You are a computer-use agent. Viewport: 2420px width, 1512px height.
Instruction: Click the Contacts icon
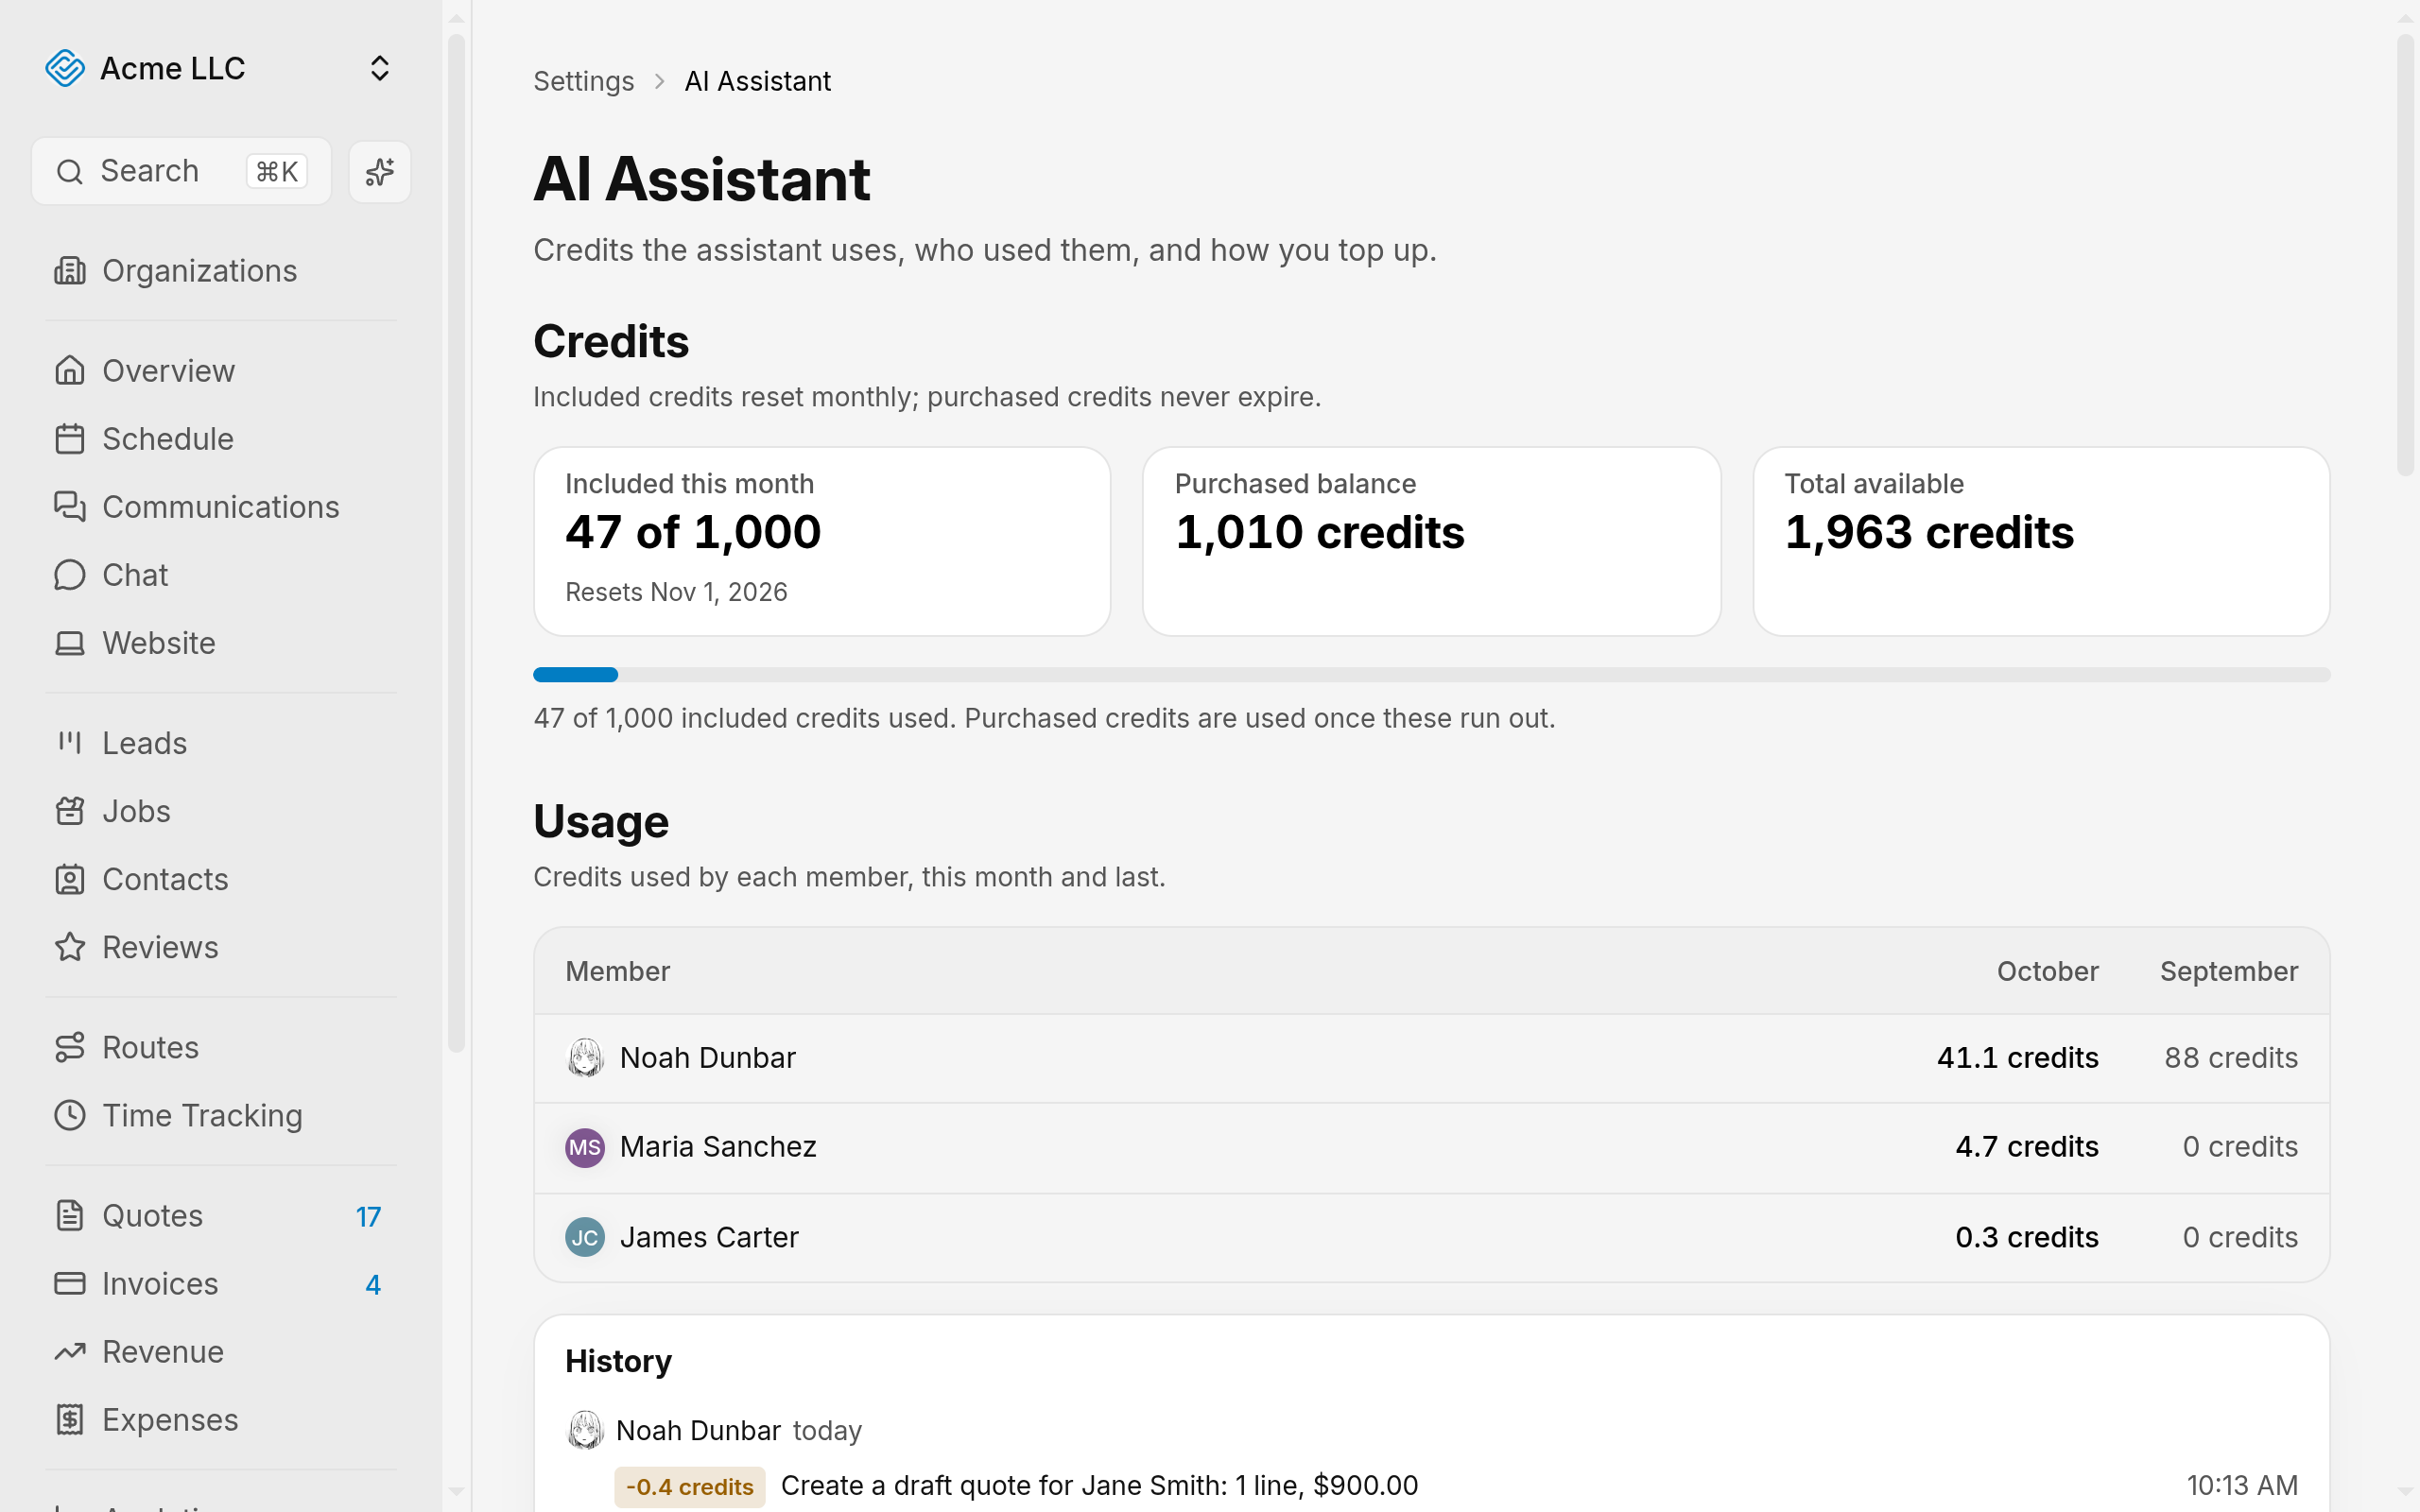(70, 878)
